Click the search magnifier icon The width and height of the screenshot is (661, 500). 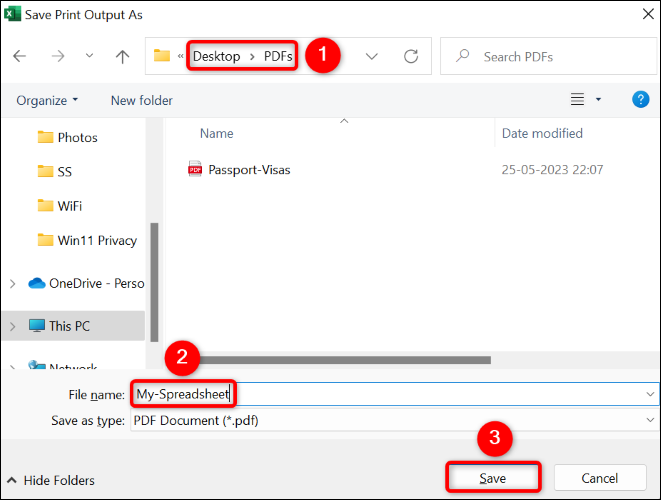[x=462, y=56]
